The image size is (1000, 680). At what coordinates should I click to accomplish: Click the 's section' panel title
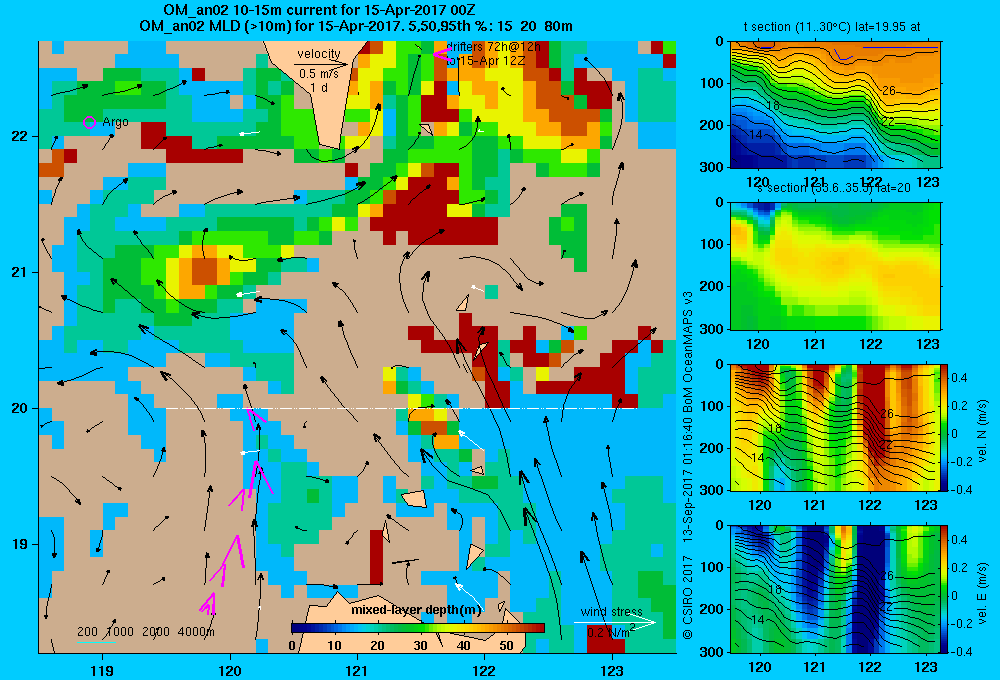pos(834,188)
